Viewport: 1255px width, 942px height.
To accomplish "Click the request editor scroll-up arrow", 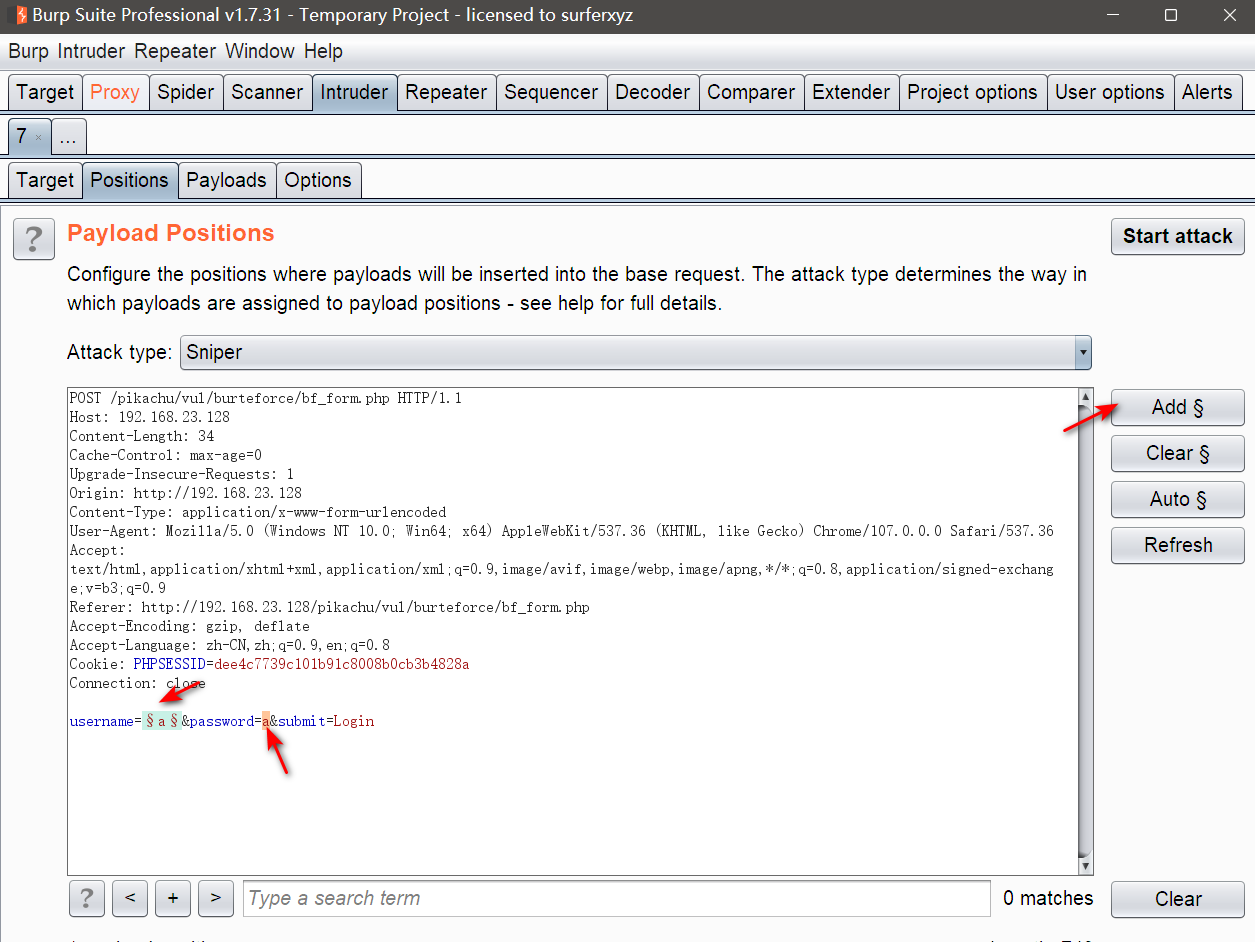I will (x=1085, y=397).
